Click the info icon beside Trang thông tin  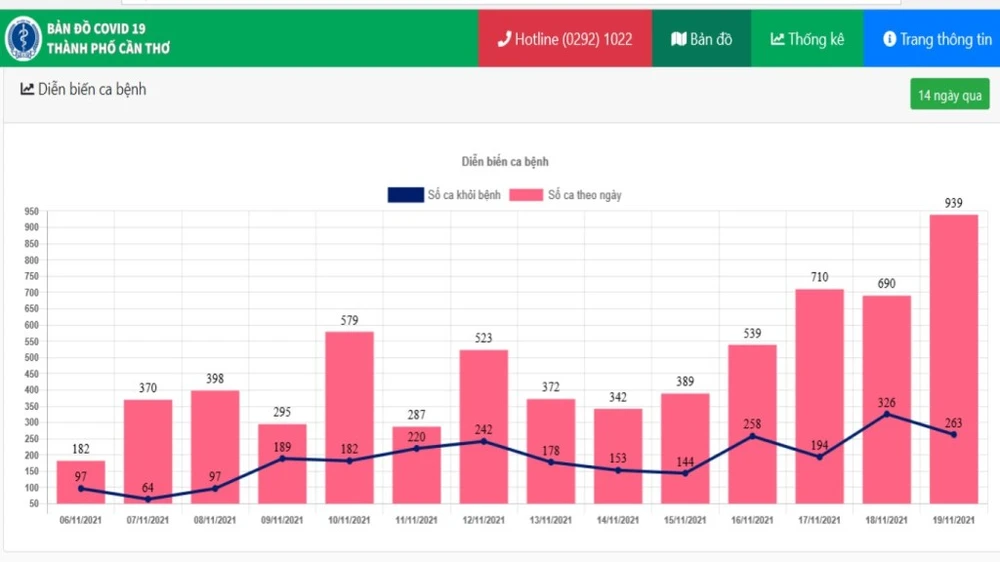tap(889, 39)
